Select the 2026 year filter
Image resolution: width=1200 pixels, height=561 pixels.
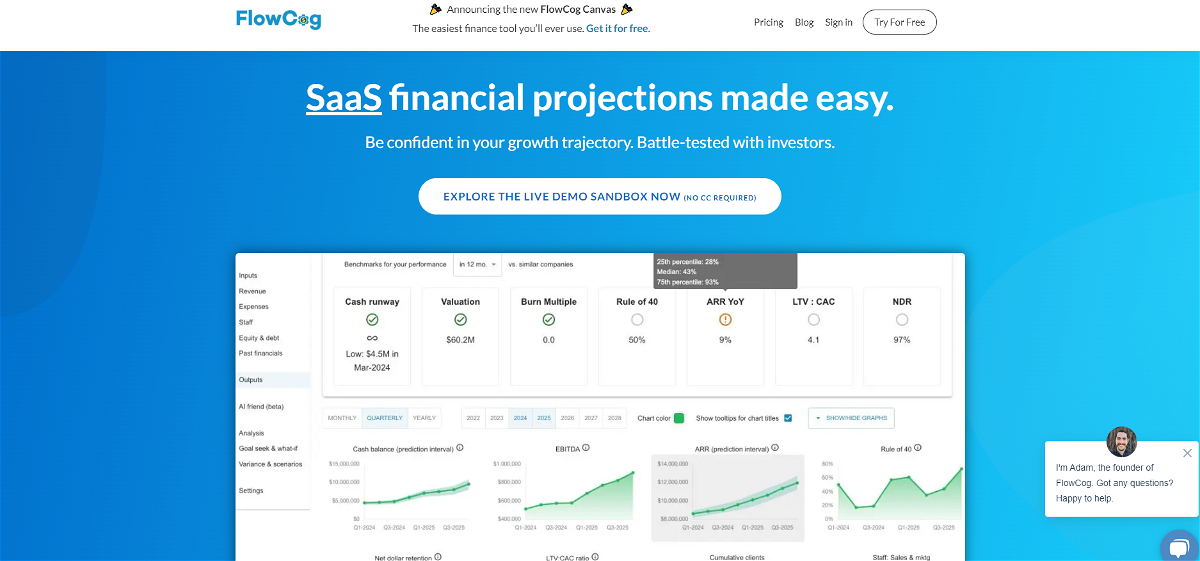567,418
